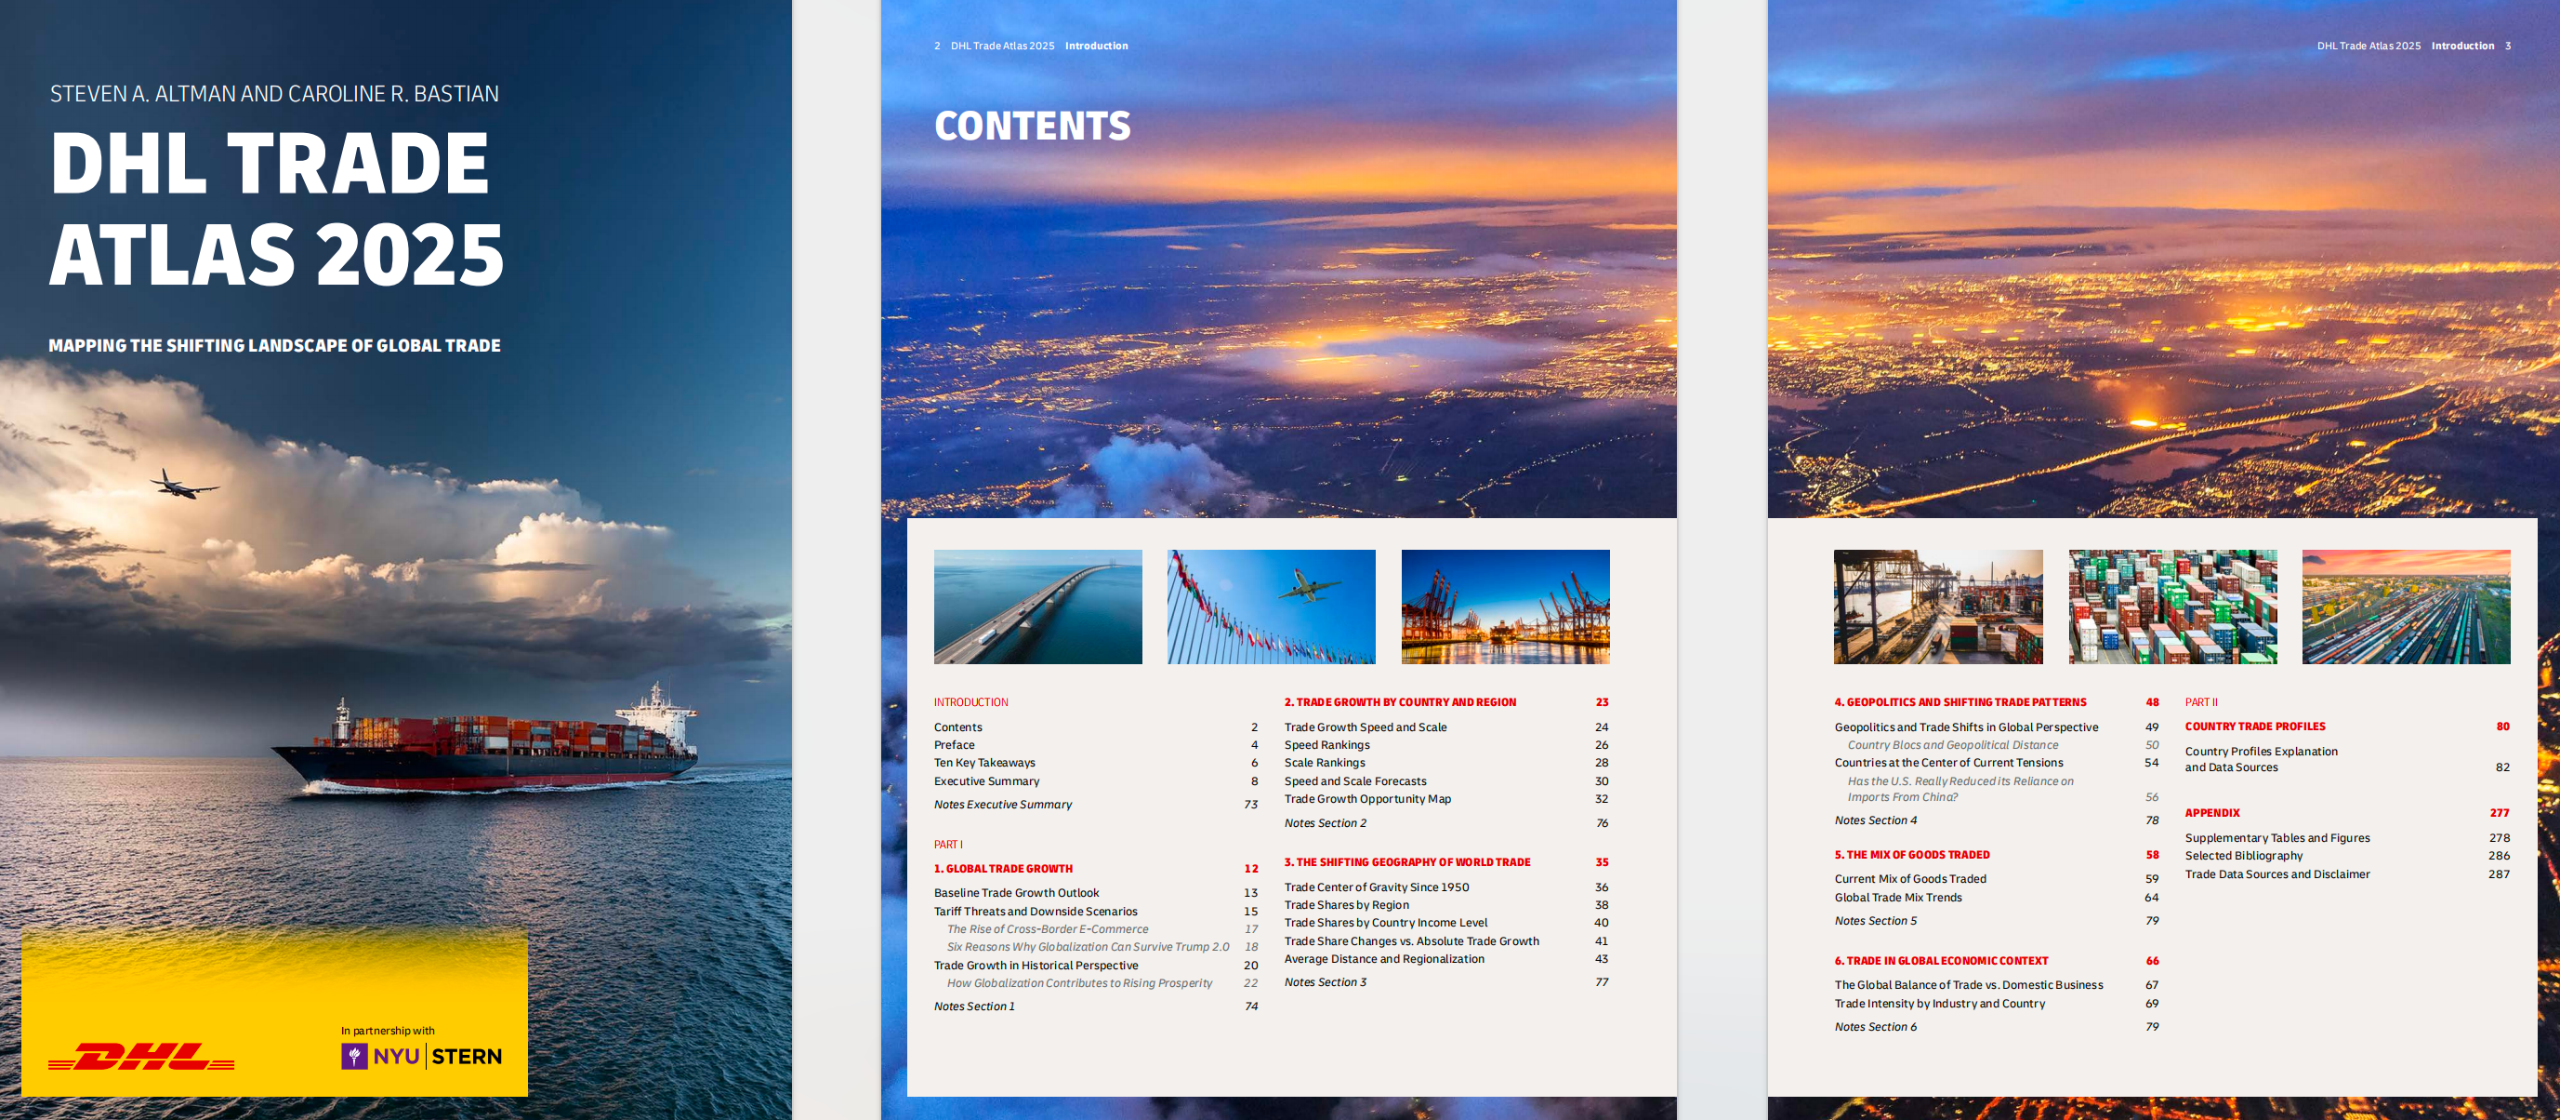
Task: Open Trade Growth in Historical Perspective
Action: click(1096, 965)
